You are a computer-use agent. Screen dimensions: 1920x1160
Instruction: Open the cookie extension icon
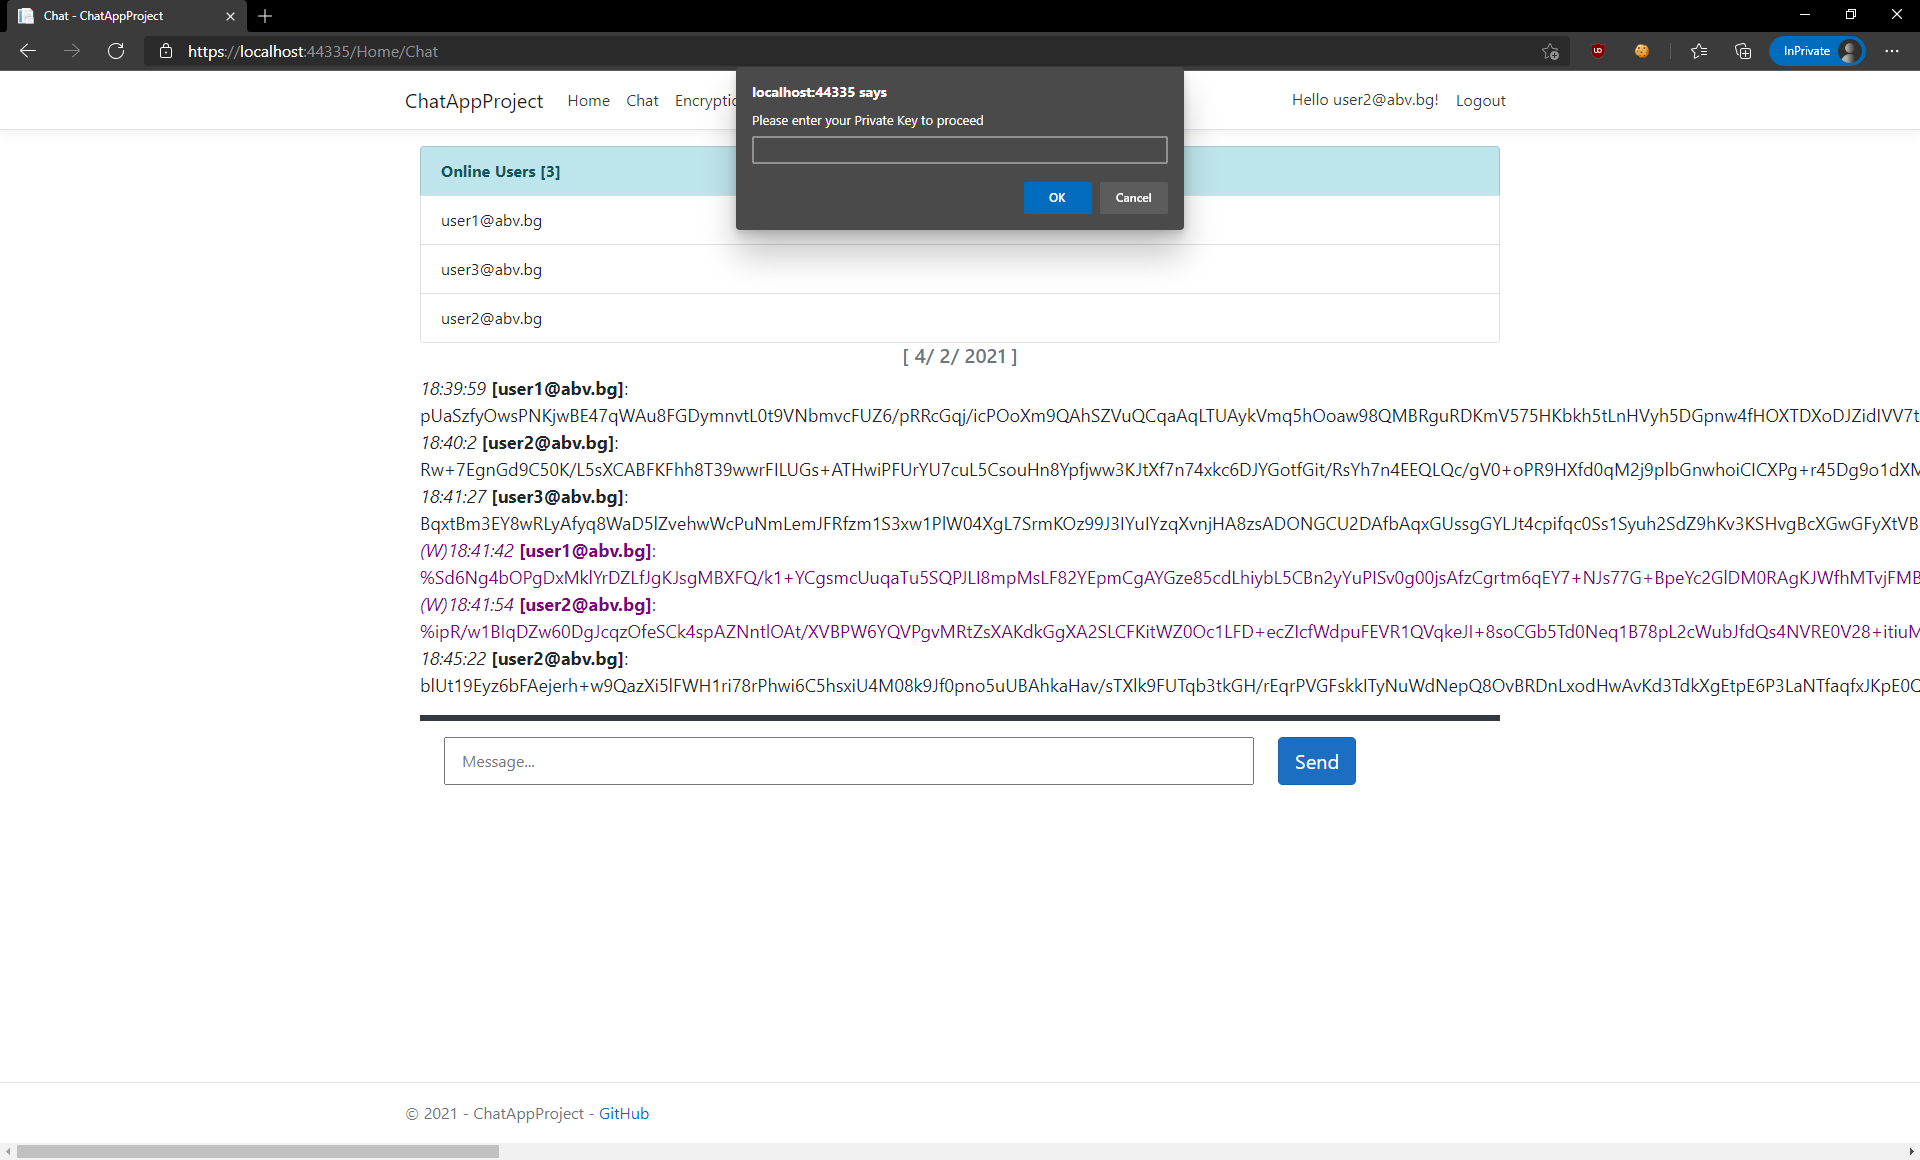[x=1642, y=51]
